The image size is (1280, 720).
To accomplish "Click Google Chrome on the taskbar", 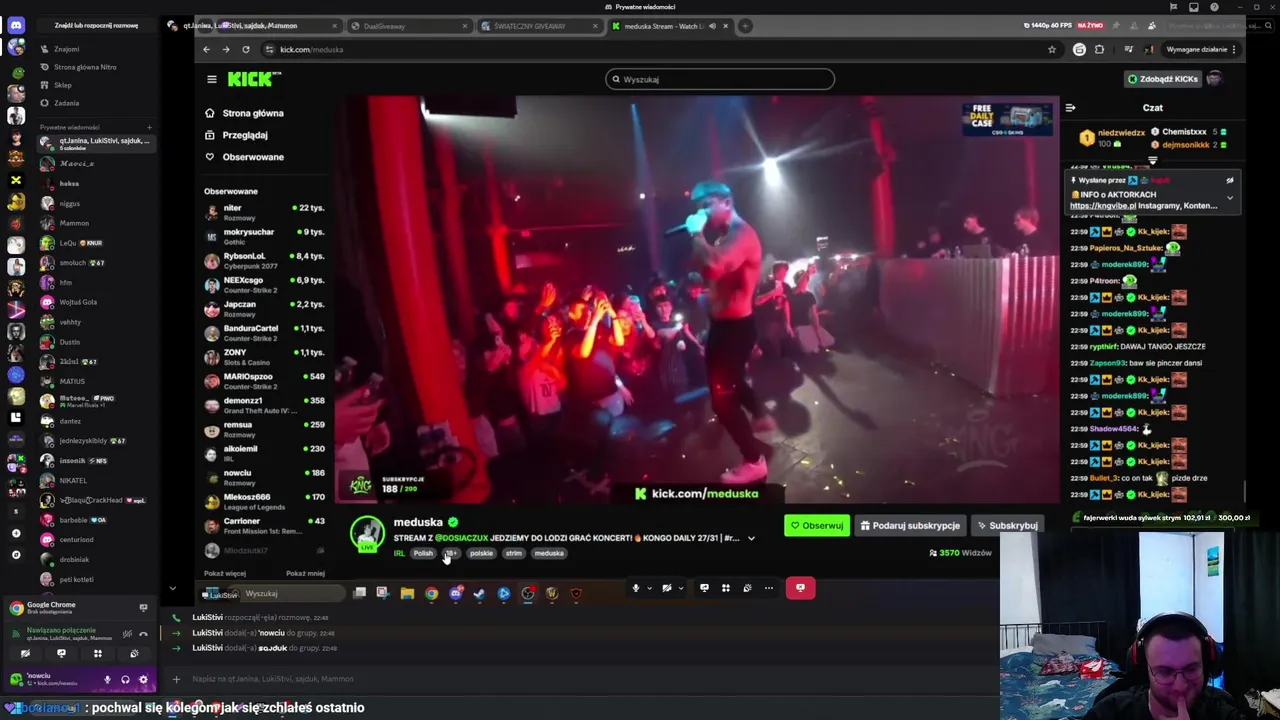I will [x=431, y=593].
